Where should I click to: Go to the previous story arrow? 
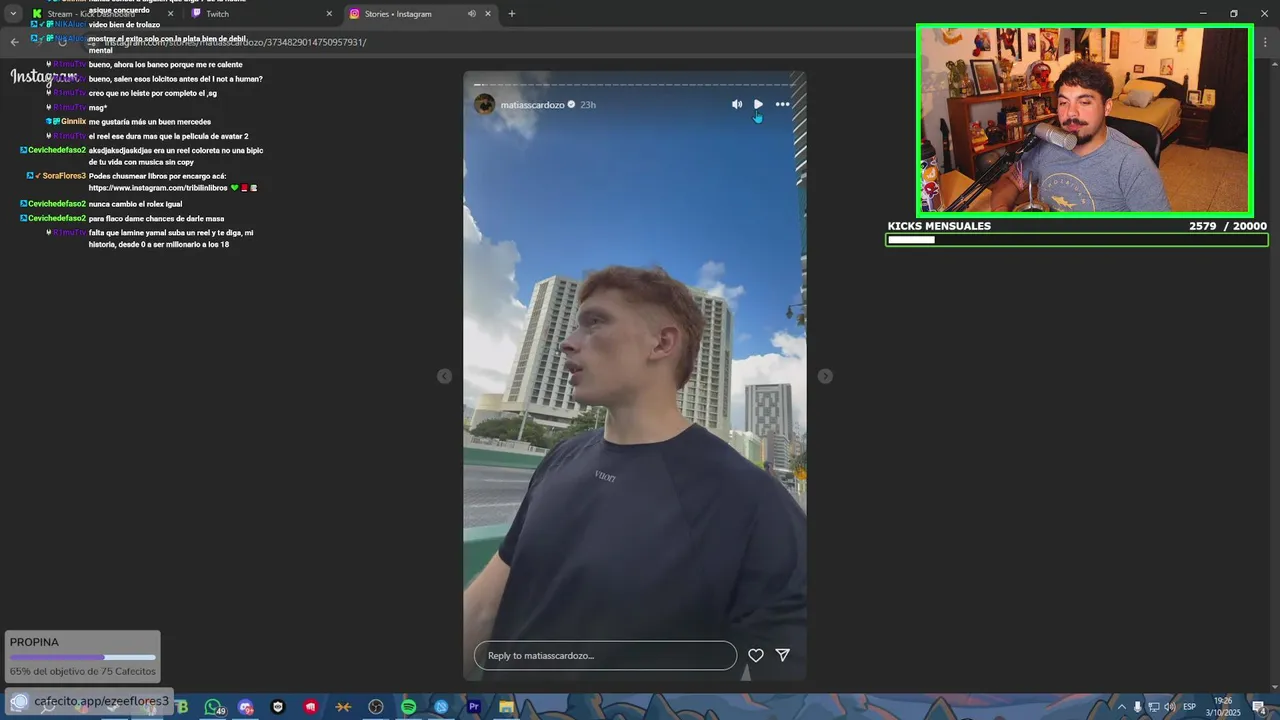tap(444, 376)
